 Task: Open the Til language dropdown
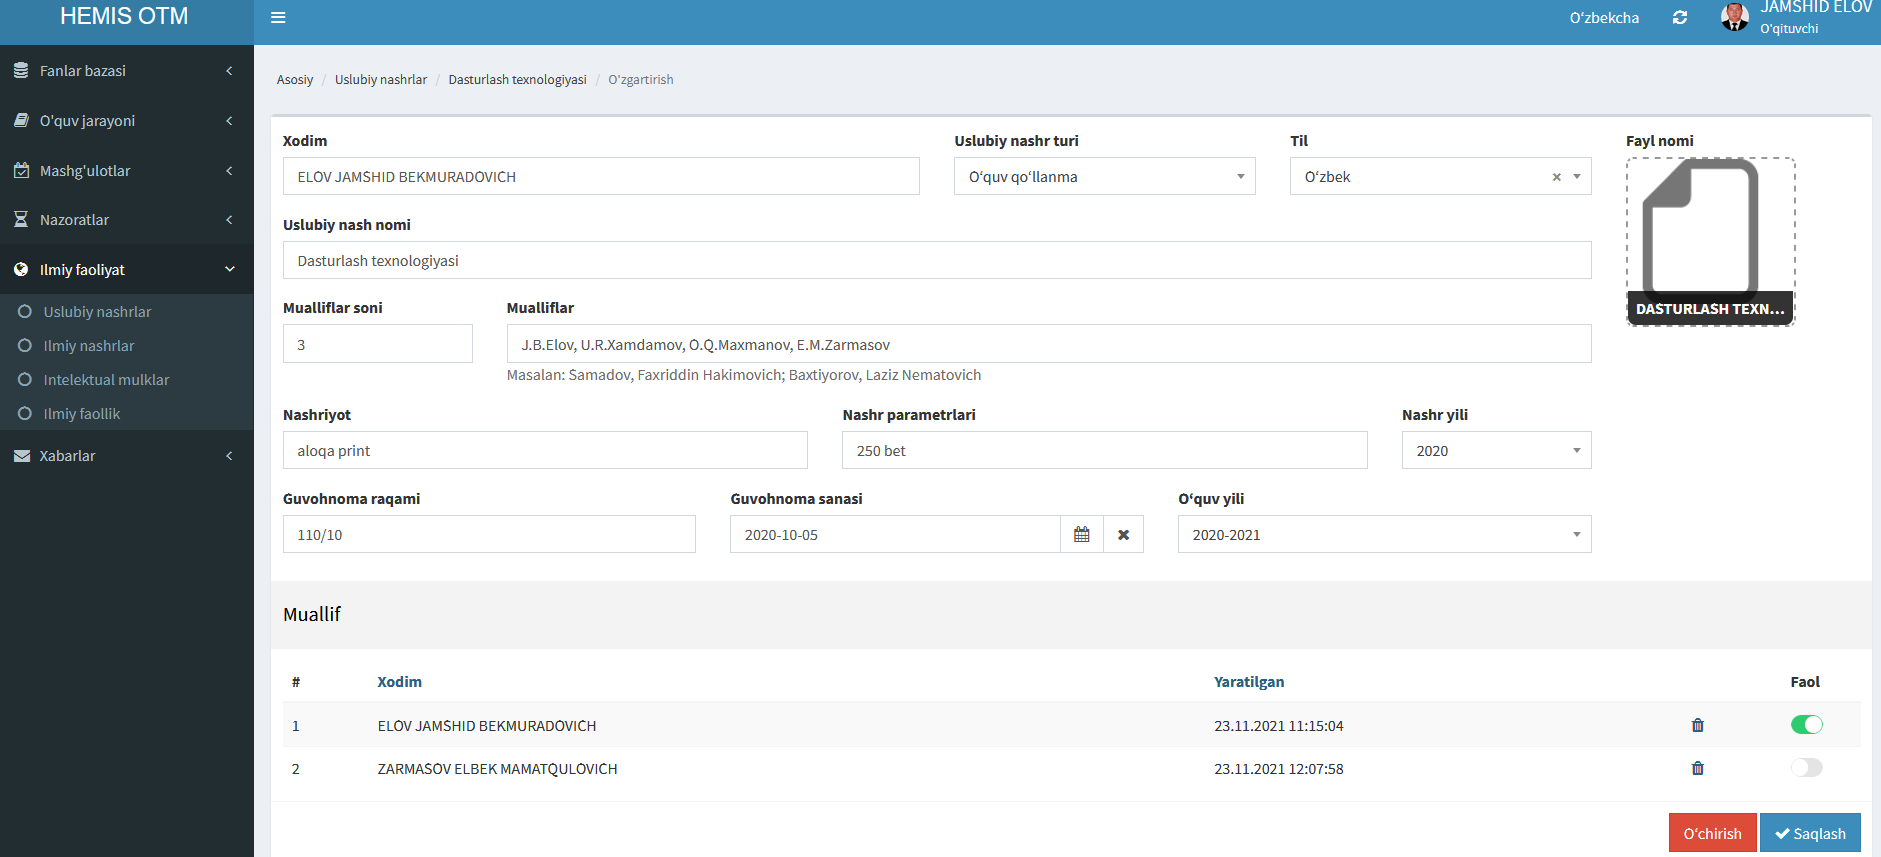tap(1440, 176)
